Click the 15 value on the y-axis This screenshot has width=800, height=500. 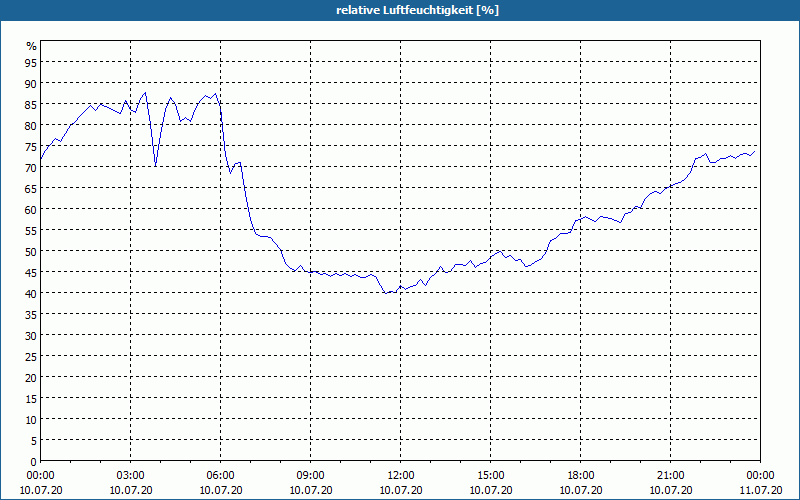pyautogui.click(x=31, y=398)
